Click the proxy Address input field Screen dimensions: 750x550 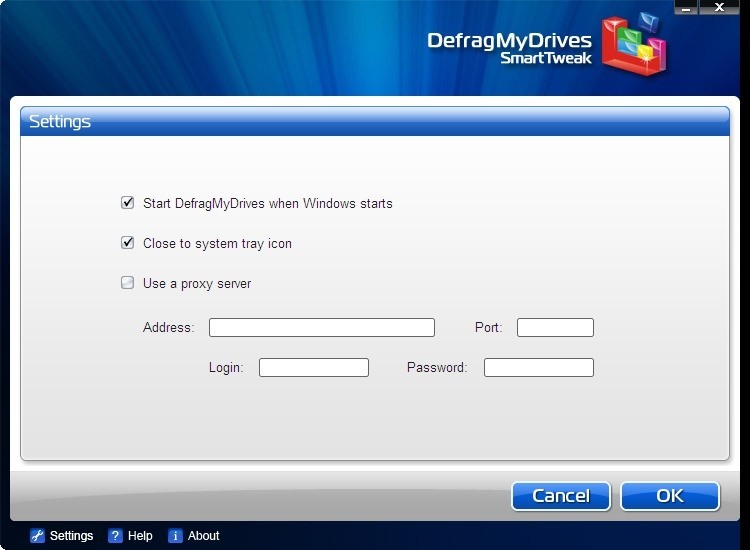click(321, 327)
